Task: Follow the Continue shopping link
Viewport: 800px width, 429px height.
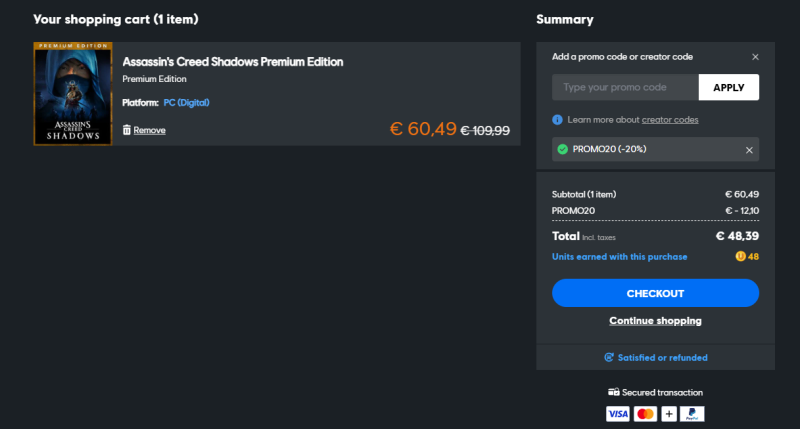Action: click(x=655, y=321)
